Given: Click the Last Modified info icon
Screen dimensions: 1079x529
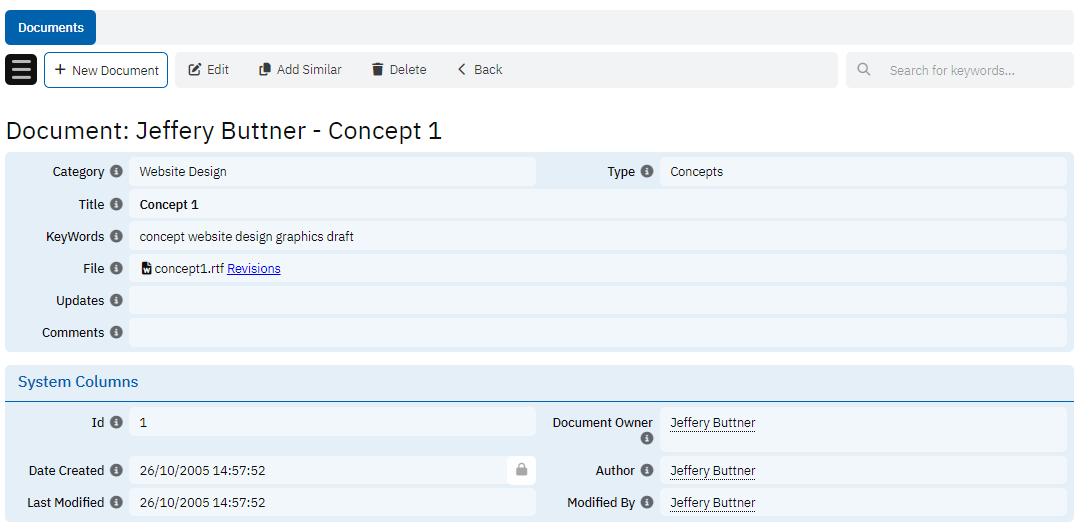Looking at the screenshot, I should pyautogui.click(x=116, y=503).
